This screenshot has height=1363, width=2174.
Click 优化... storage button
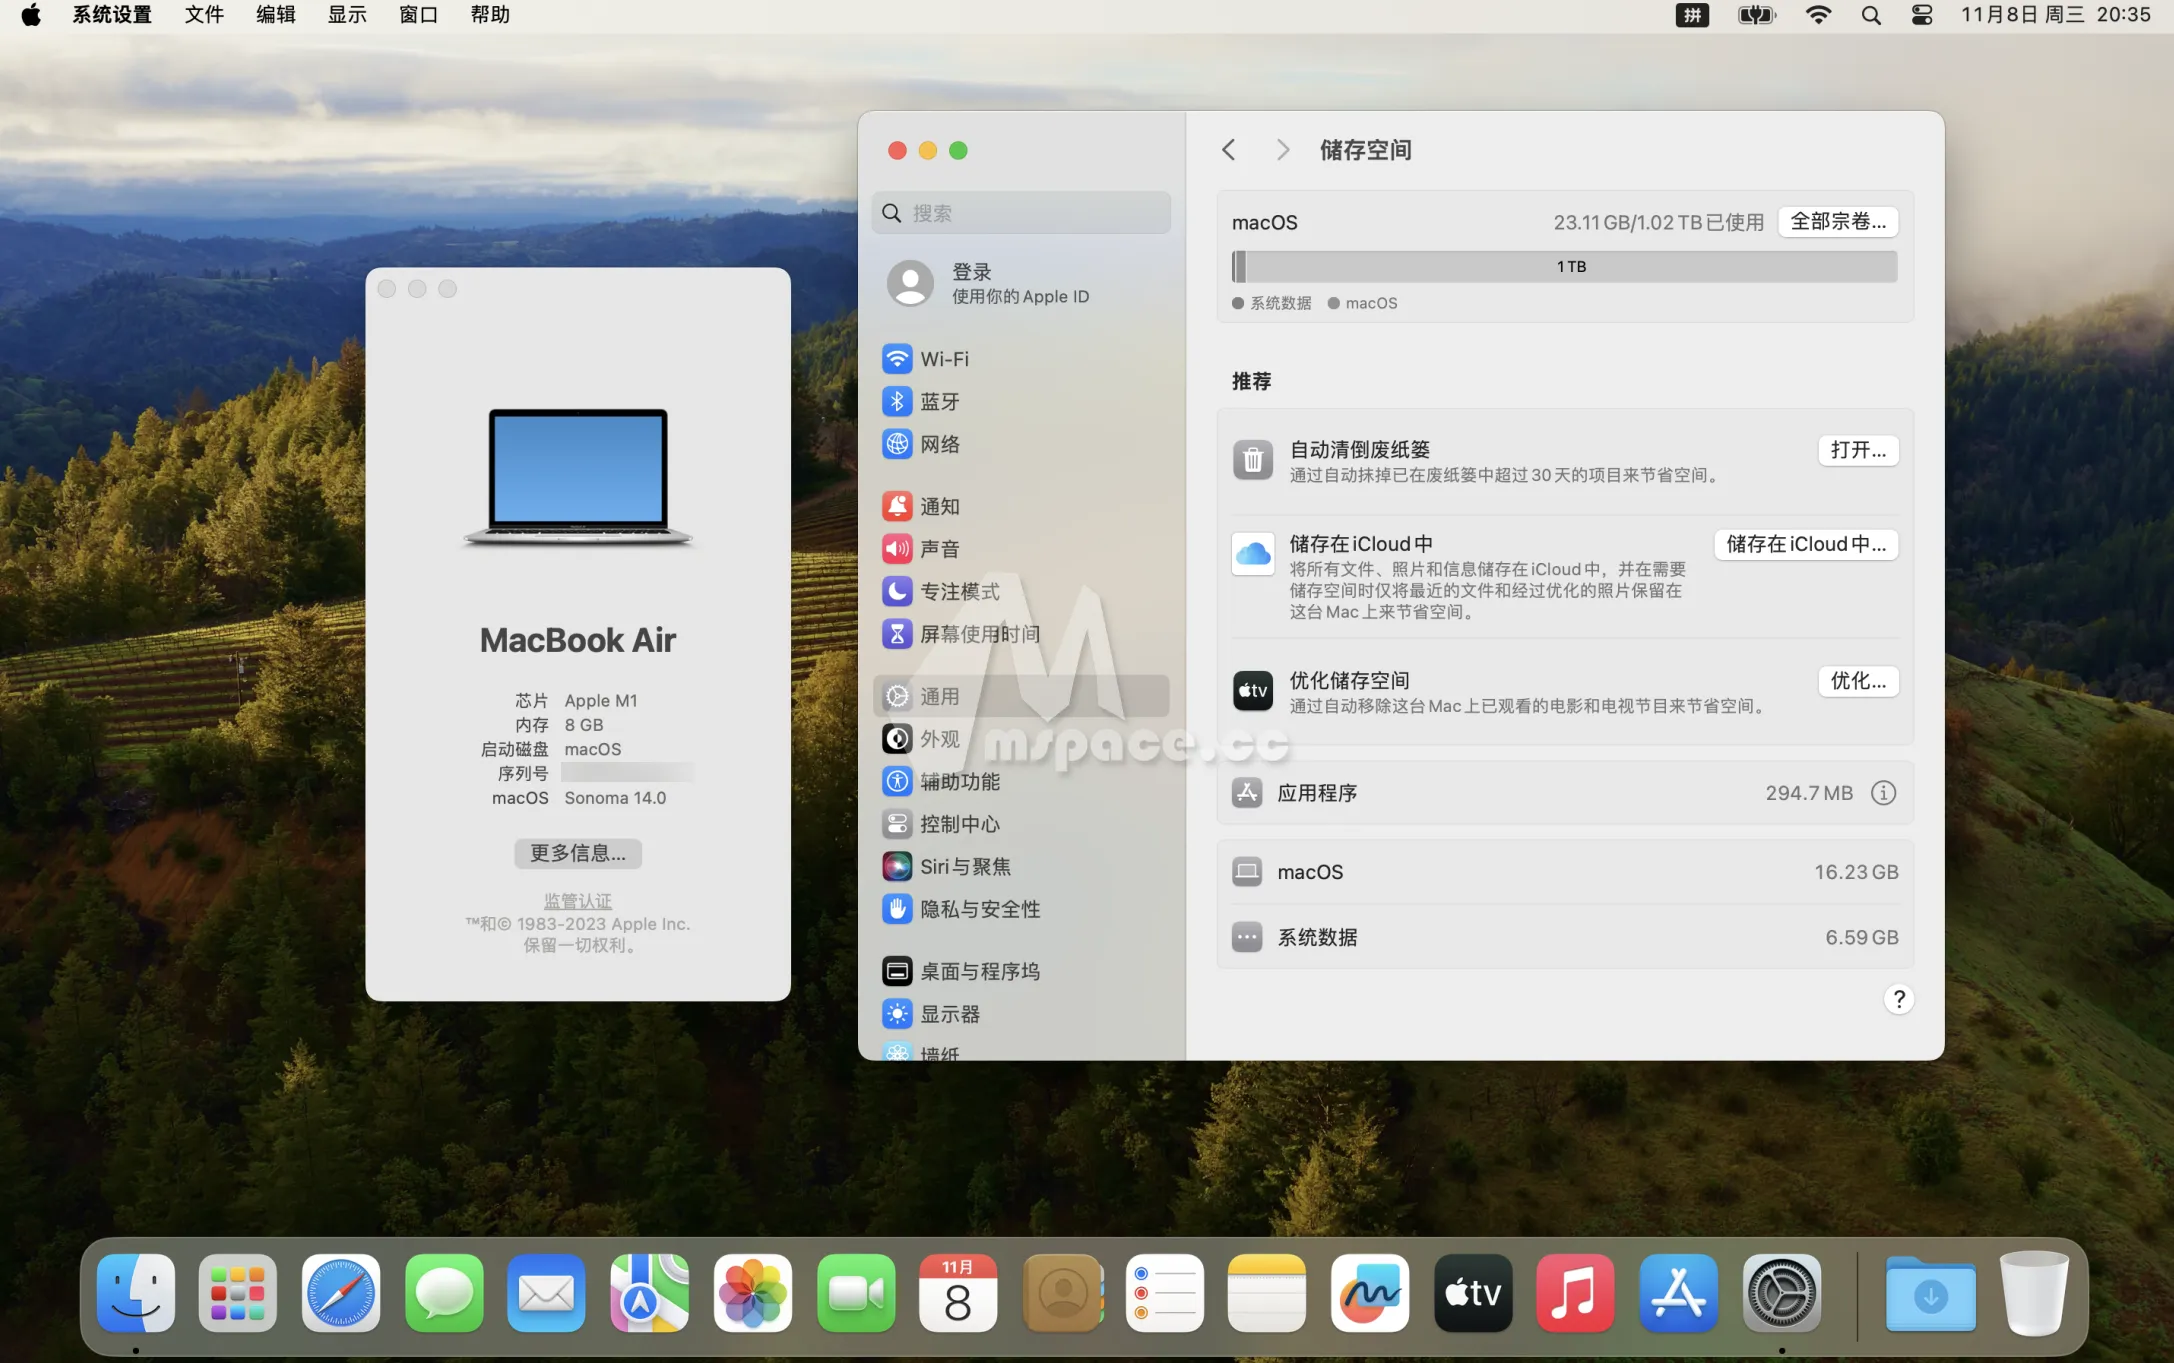1858,681
